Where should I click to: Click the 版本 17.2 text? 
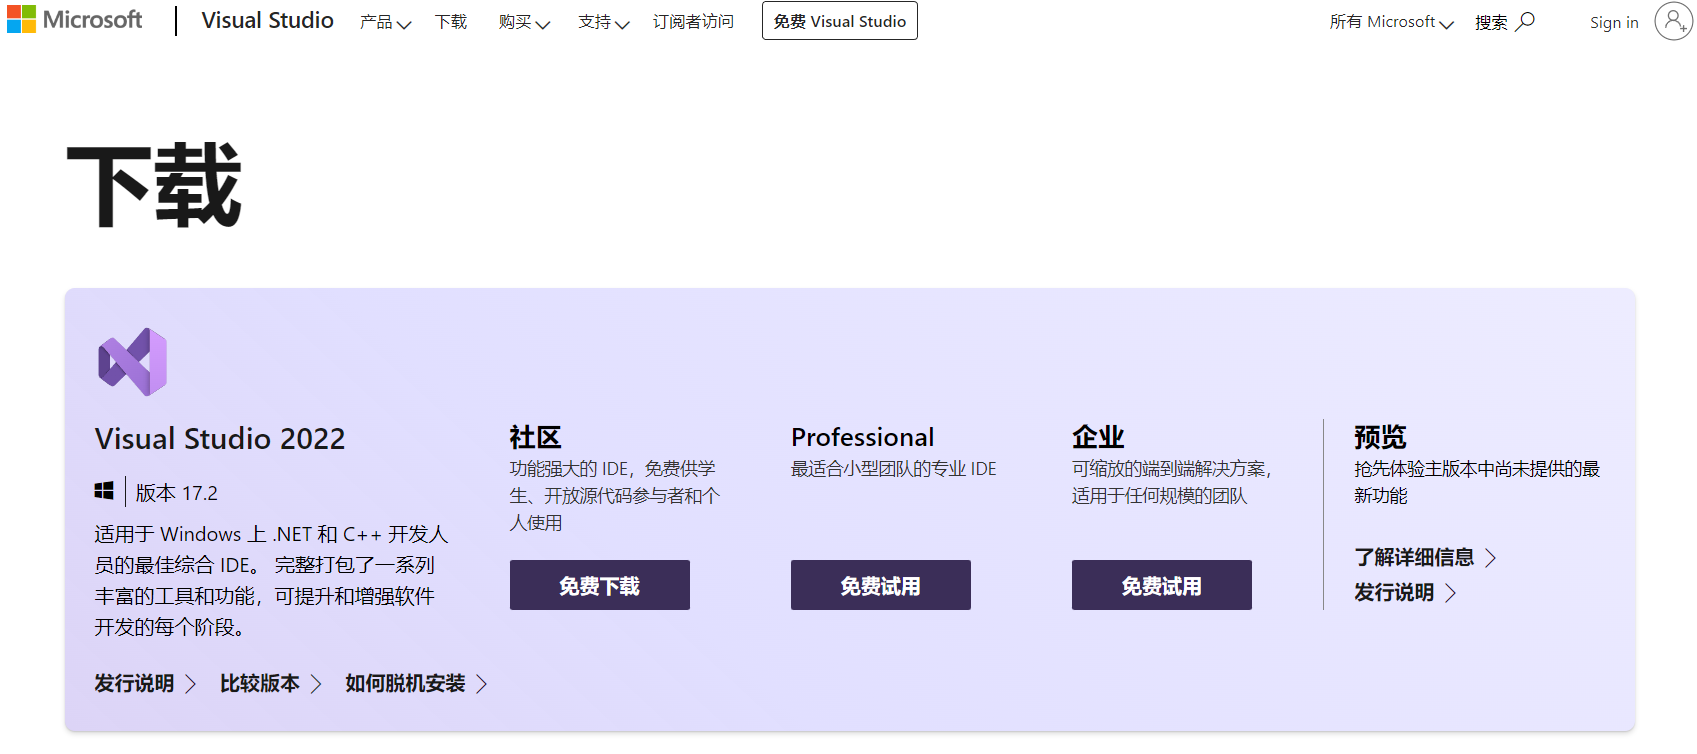pyautogui.click(x=177, y=493)
